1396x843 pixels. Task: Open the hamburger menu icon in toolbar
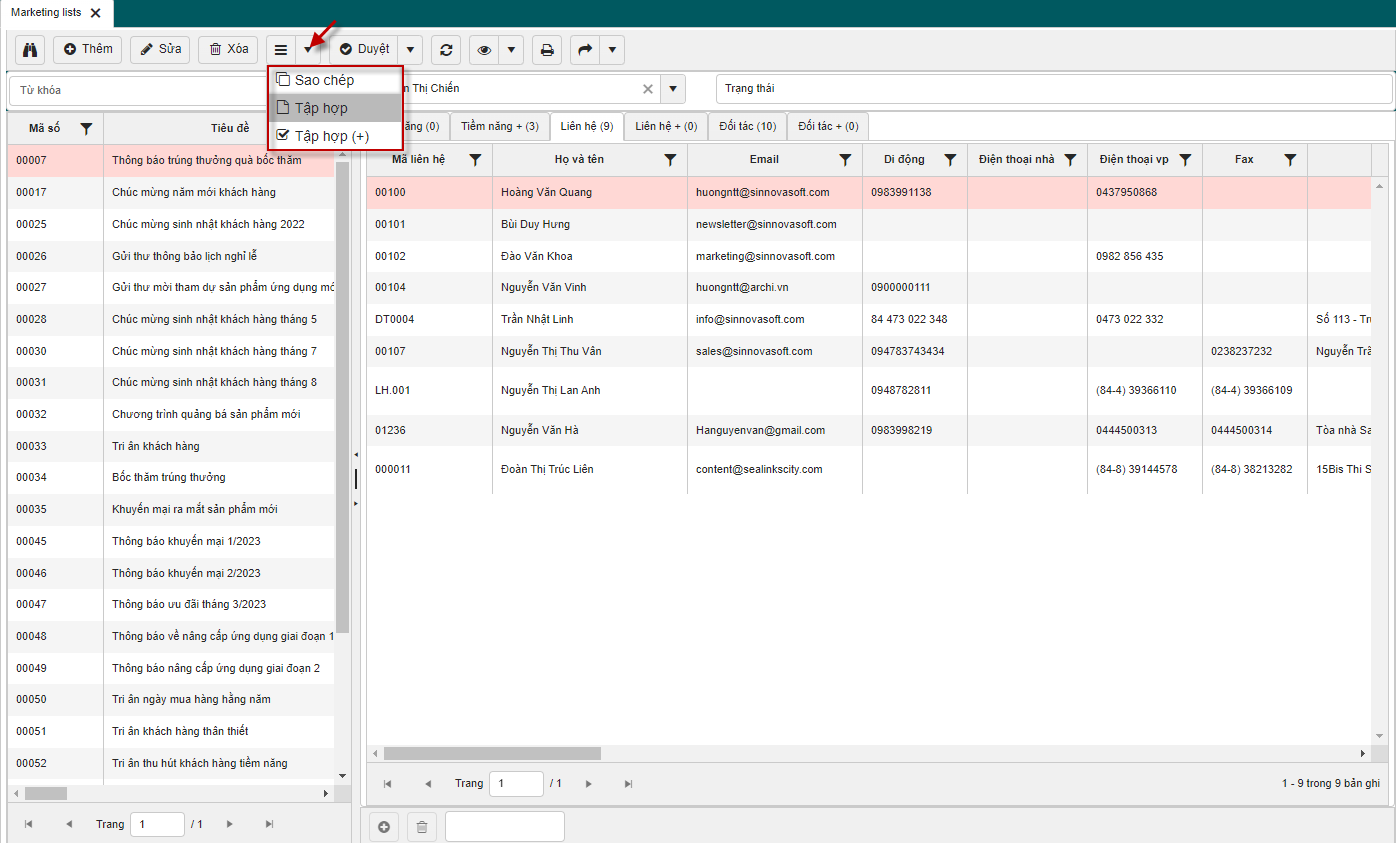tap(281, 50)
